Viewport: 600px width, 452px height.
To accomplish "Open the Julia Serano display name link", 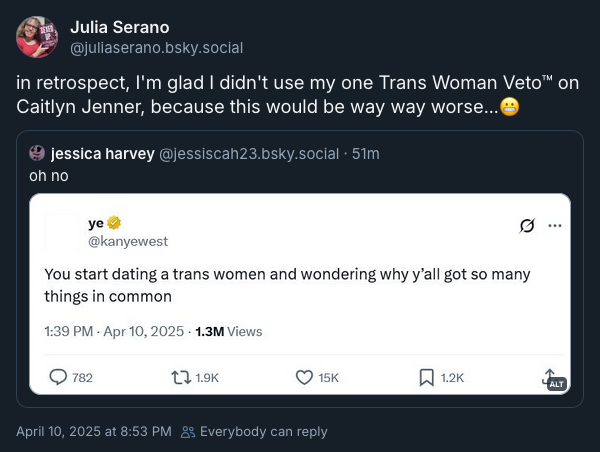I will click(x=120, y=27).
